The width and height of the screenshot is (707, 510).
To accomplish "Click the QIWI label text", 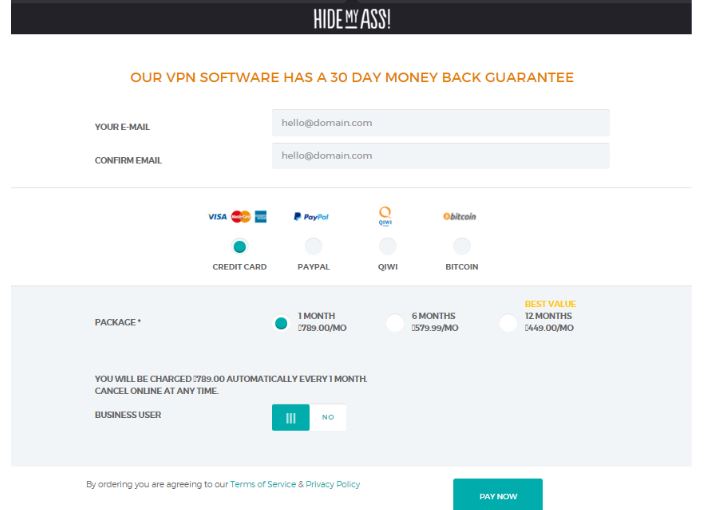I will pyautogui.click(x=388, y=267).
